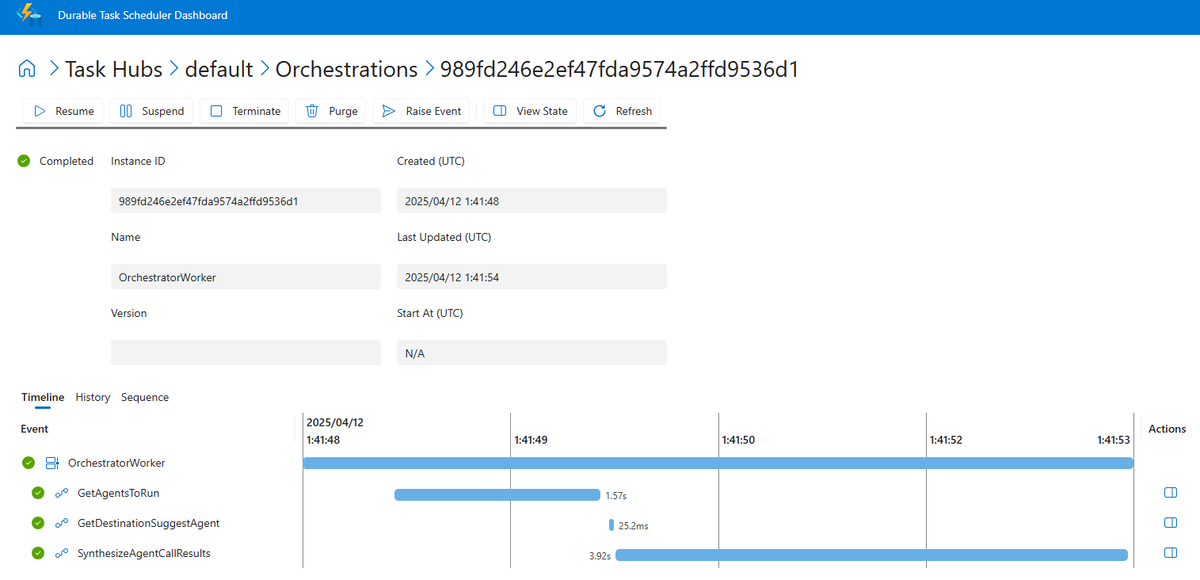
Task: Click the Raise Event button
Action: [x=422, y=111]
